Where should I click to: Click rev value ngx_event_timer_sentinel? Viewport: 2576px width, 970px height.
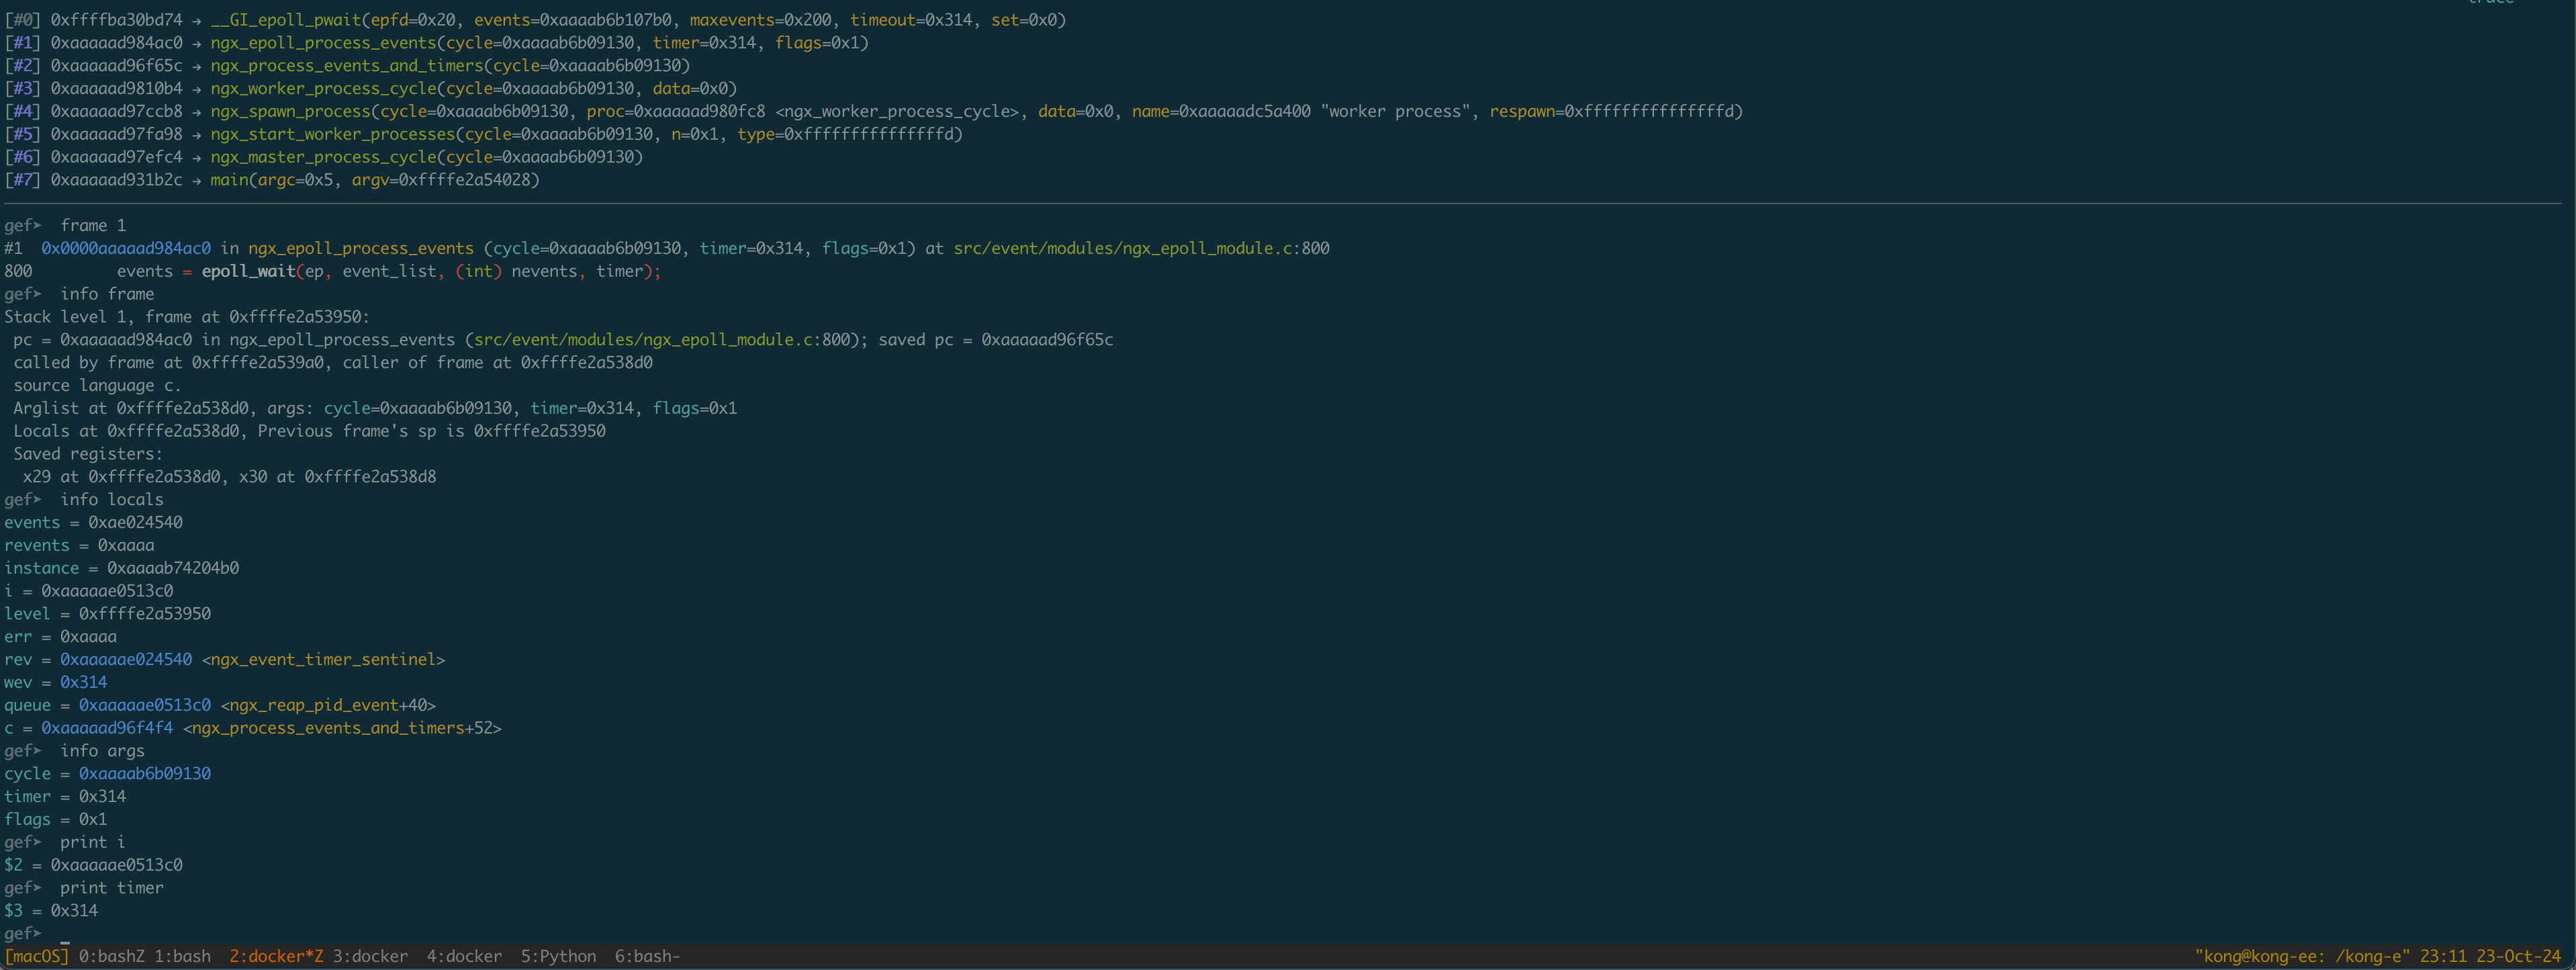tap(323, 660)
